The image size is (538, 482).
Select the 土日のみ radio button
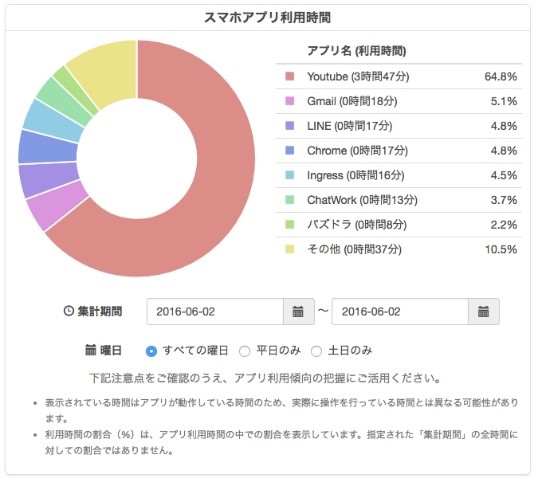(x=316, y=351)
